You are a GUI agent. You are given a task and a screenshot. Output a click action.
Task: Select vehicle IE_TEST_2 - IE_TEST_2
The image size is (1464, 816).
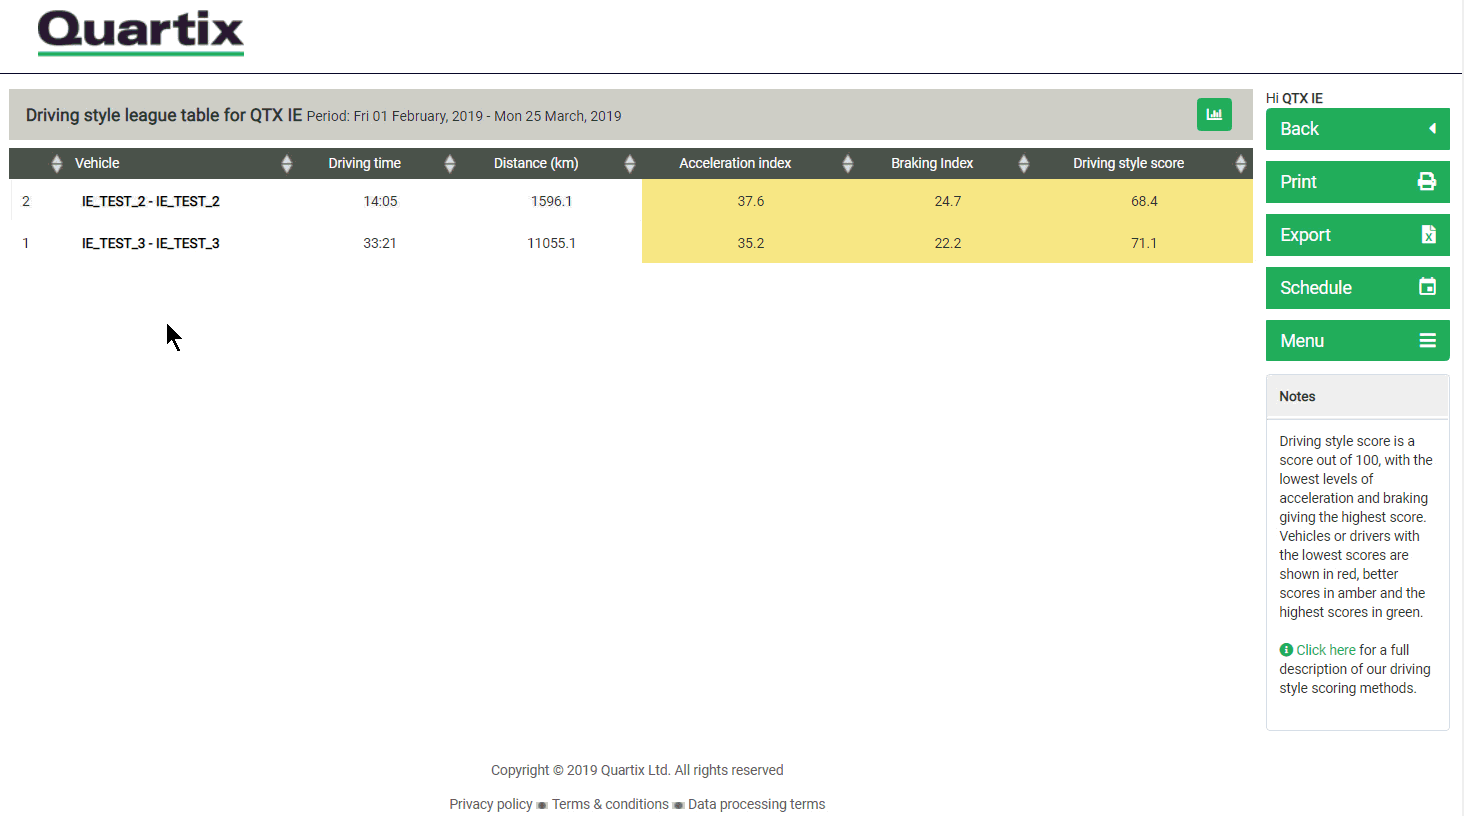pyautogui.click(x=151, y=201)
